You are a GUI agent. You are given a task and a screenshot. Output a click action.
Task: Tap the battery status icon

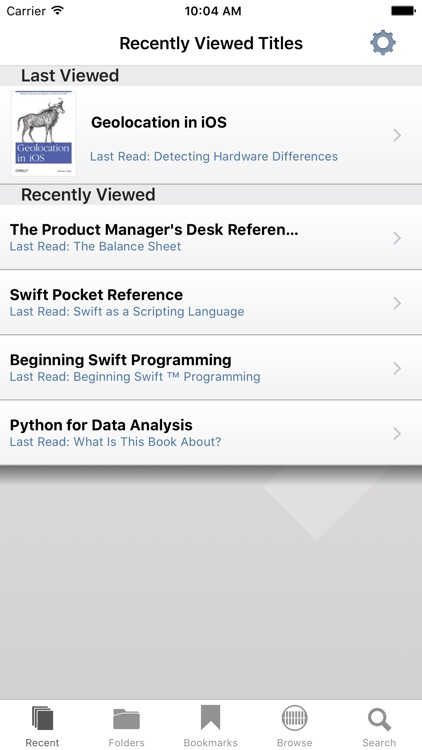coord(403,11)
